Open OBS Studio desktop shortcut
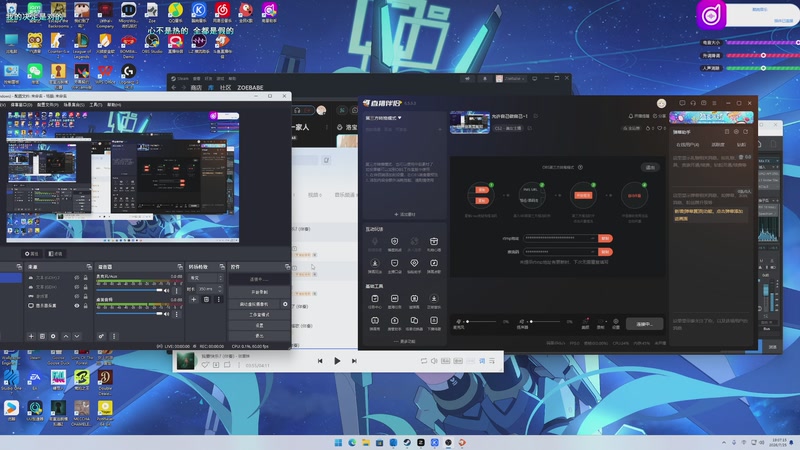Viewport: 800px width, 450px height. 152,43
